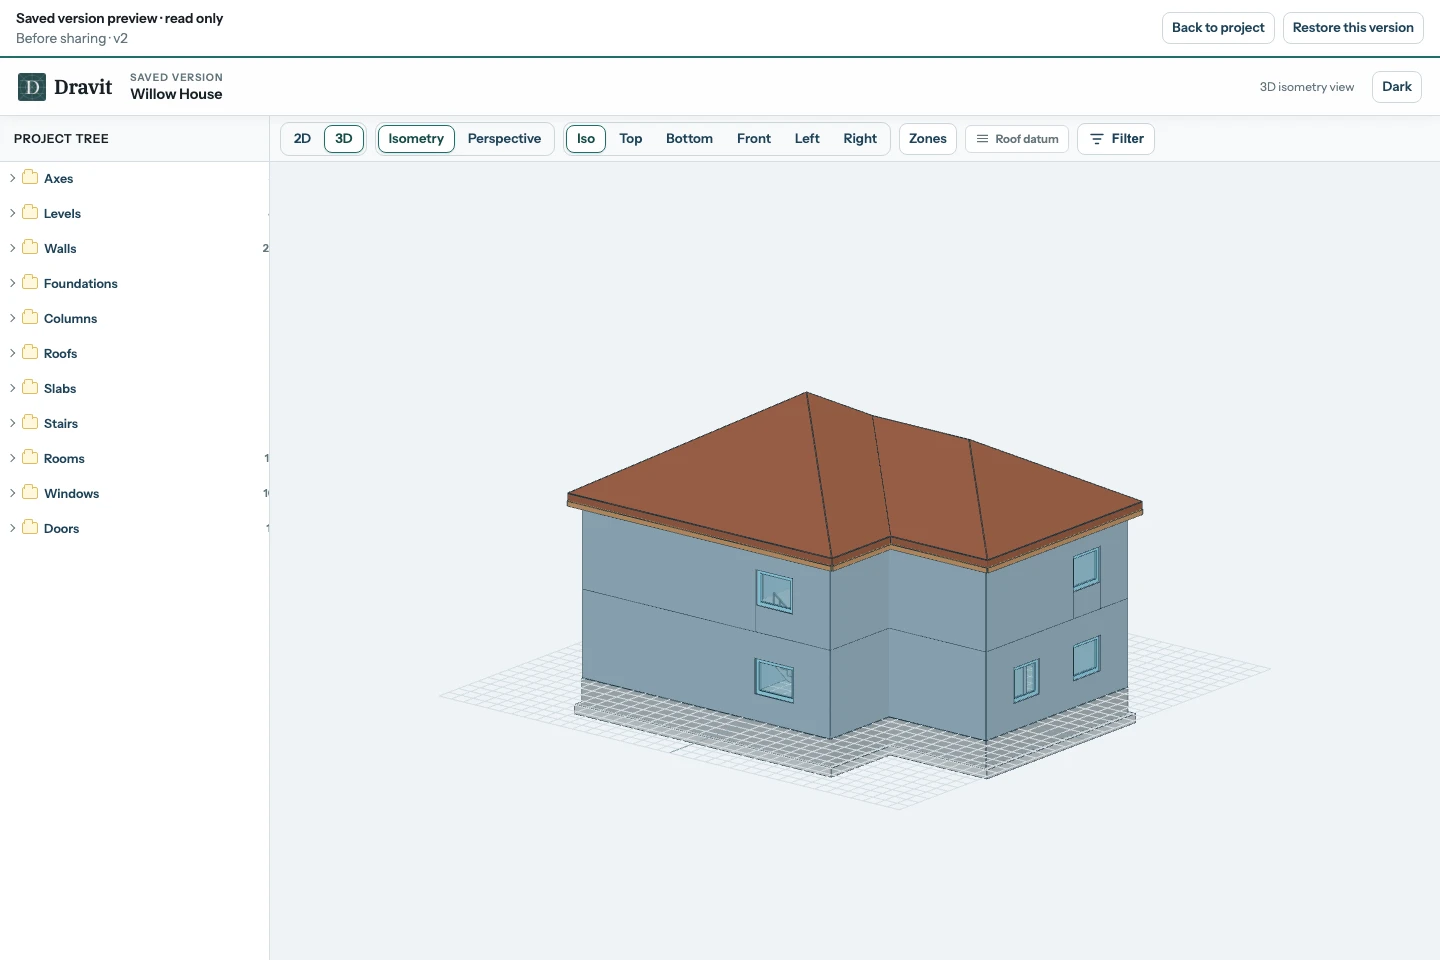Click the Foundations folder icon
This screenshot has width=1440, height=960.
tap(30, 283)
